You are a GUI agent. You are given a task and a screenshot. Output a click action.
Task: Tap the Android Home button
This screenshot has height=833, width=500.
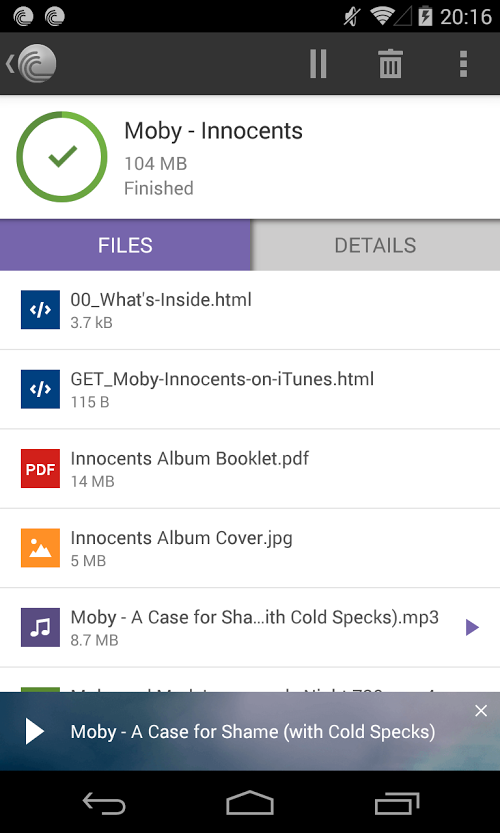(x=250, y=802)
